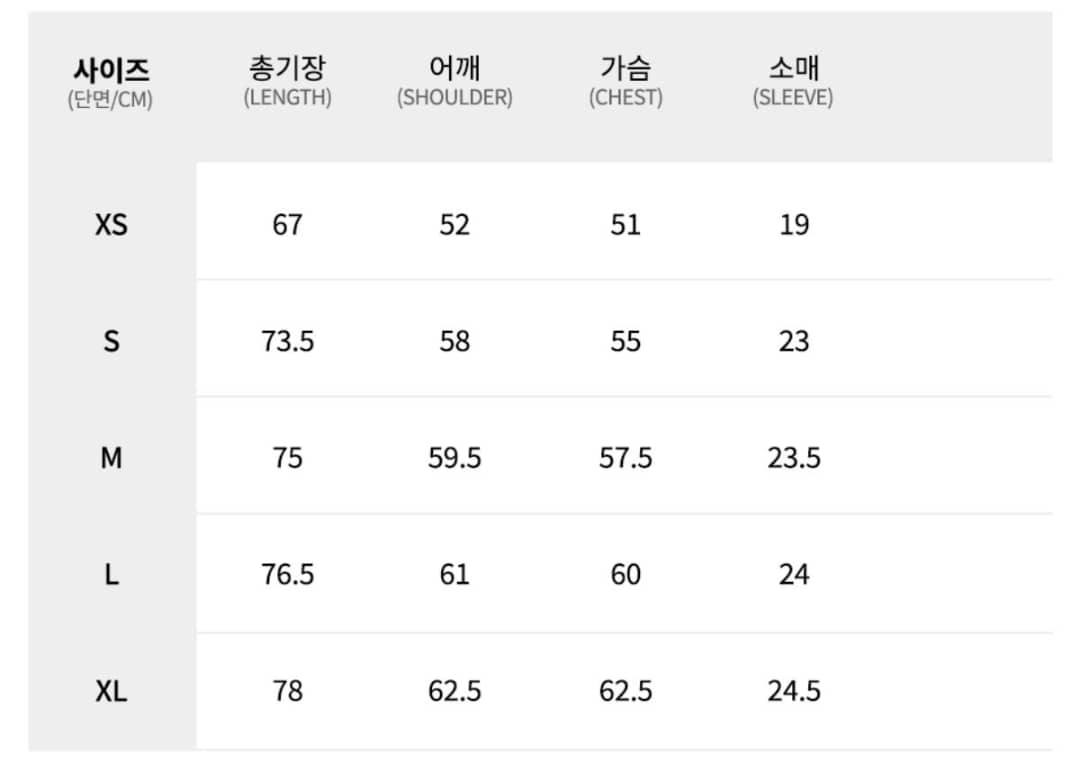Click the L size row label
The width and height of the screenshot is (1080, 770).
click(111, 575)
